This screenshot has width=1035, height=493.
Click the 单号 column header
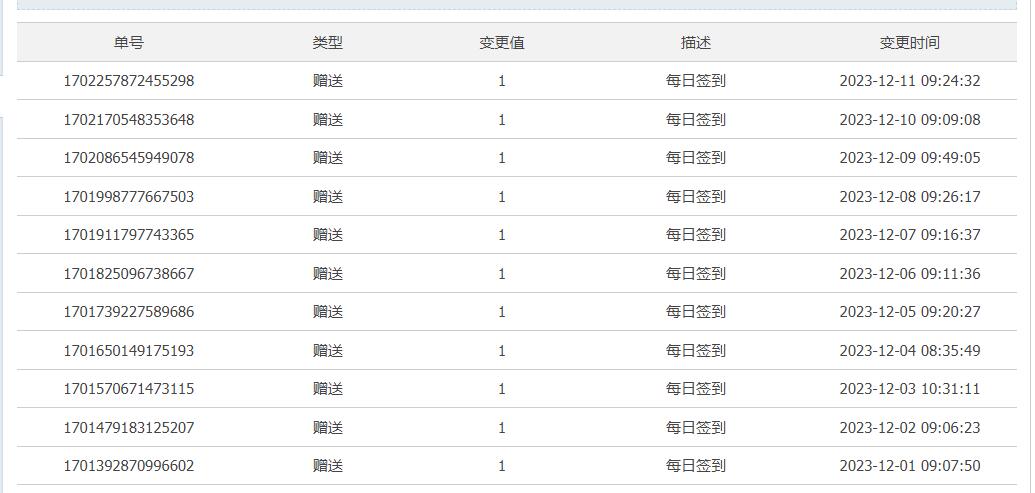128,43
